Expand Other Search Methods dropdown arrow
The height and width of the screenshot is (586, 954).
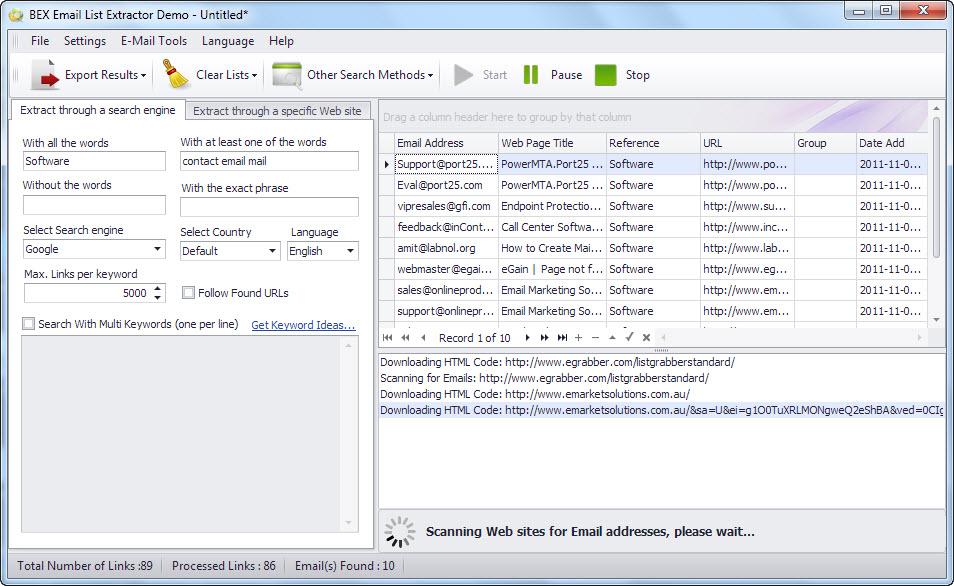pyautogui.click(x=431, y=75)
